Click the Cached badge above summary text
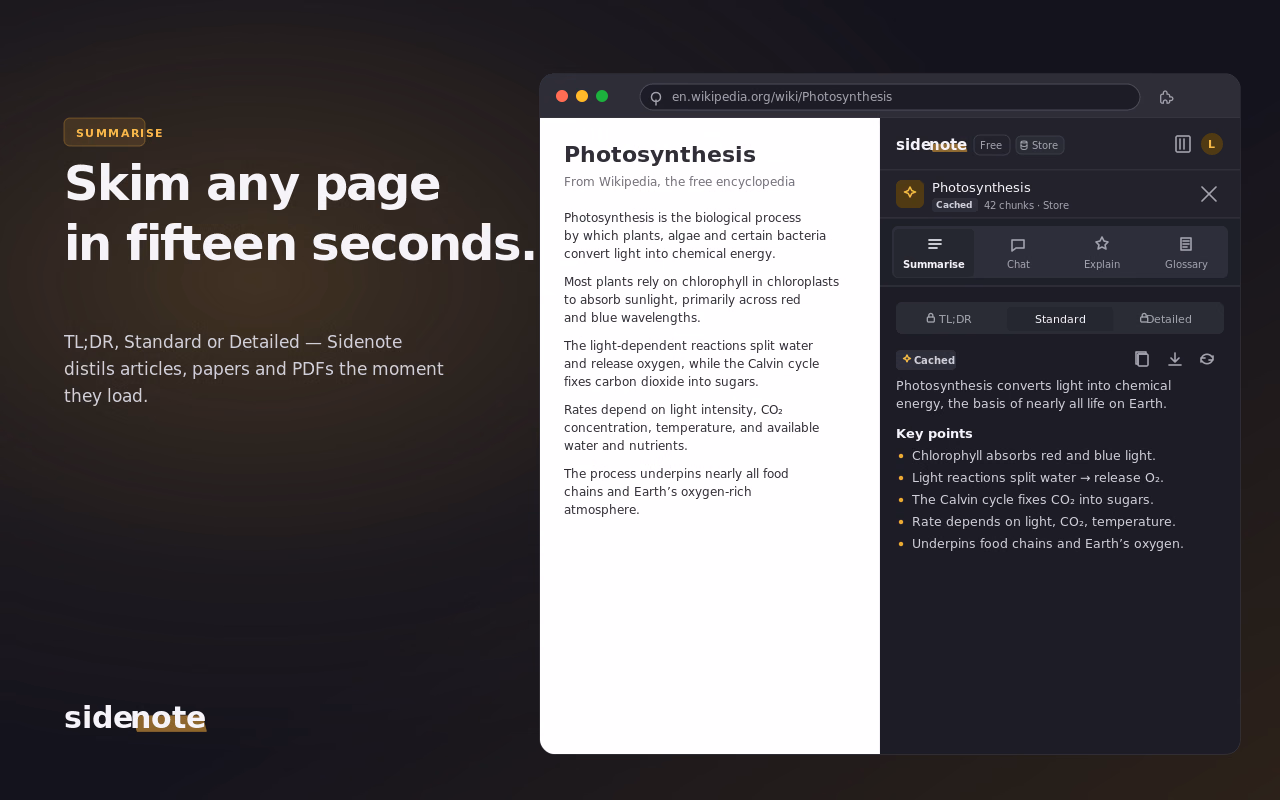1280x800 pixels. 926,360
